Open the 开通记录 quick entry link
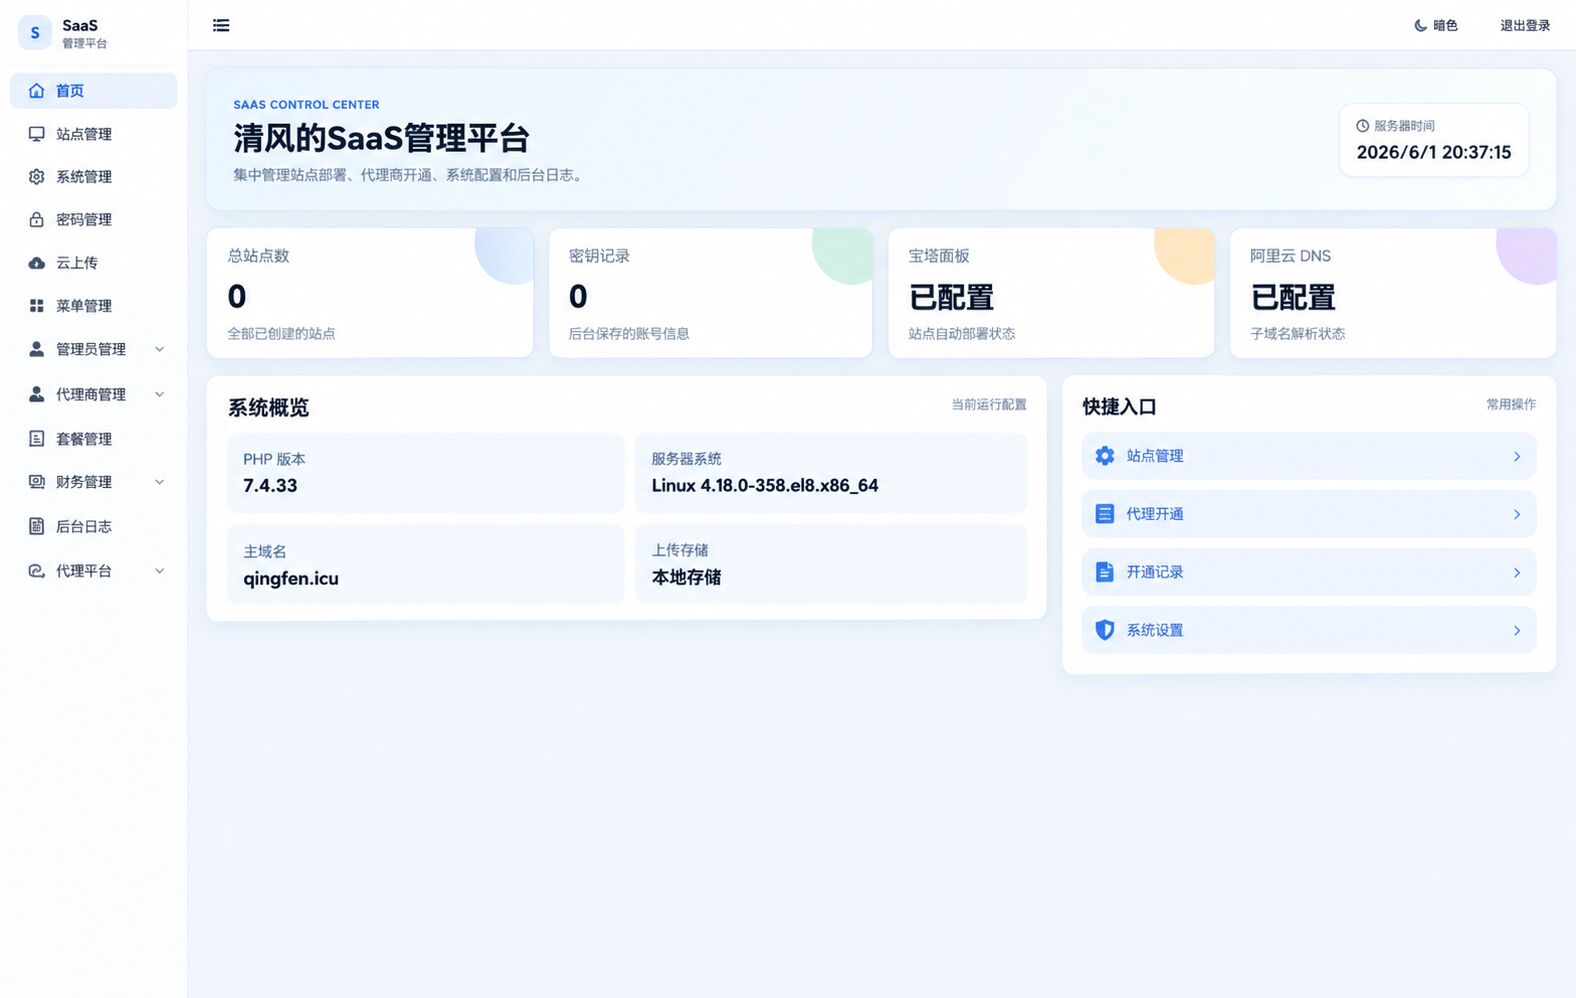The width and height of the screenshot is (1576, 998). (x=1309, y=572)
